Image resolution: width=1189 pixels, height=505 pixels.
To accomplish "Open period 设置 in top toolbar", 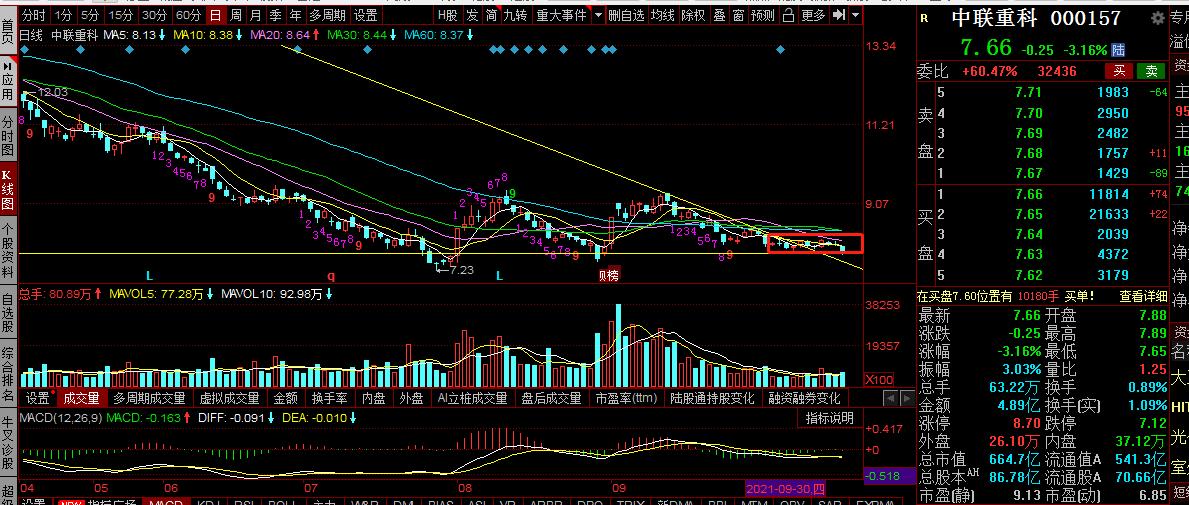I will 365,15.
